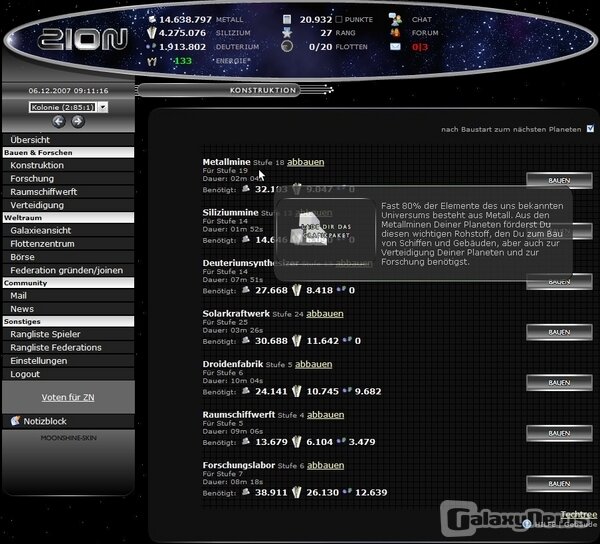Viewport: 600px width, 544px height.
Task: Click metal cost icon for Solarkraftwerk
Action: [x=246, y=340]
